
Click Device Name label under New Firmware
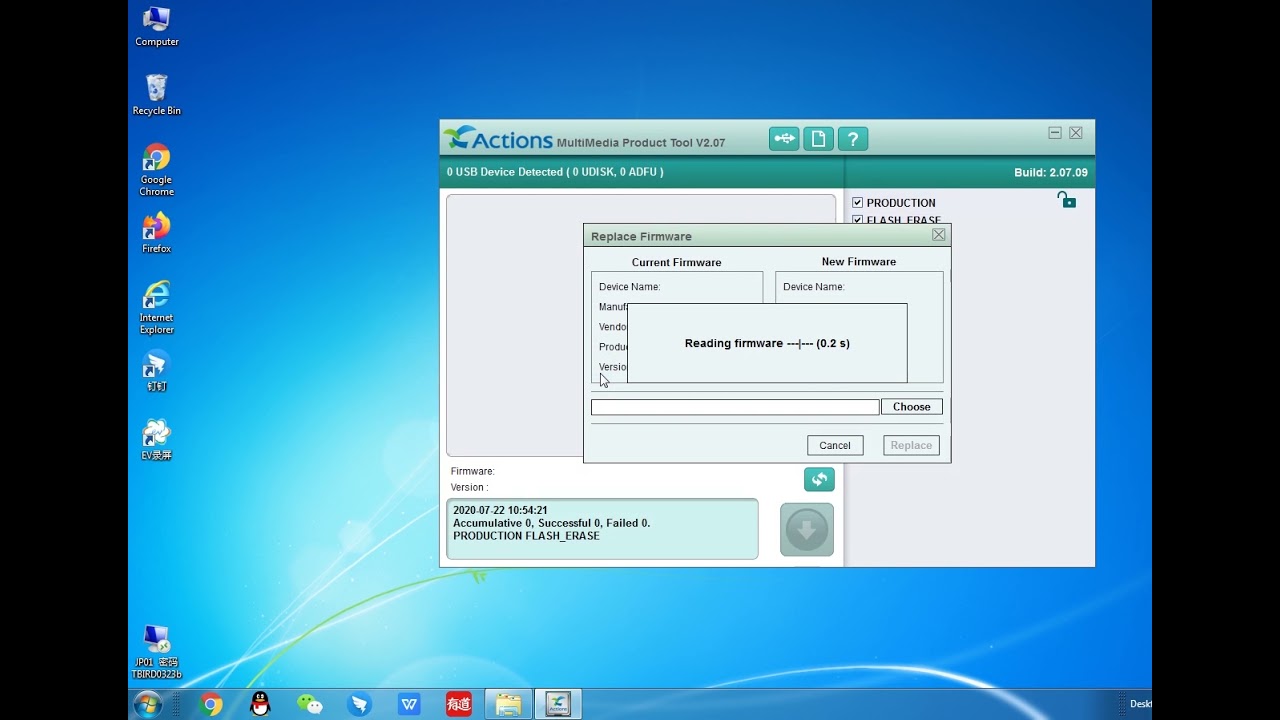click(814, 287)
